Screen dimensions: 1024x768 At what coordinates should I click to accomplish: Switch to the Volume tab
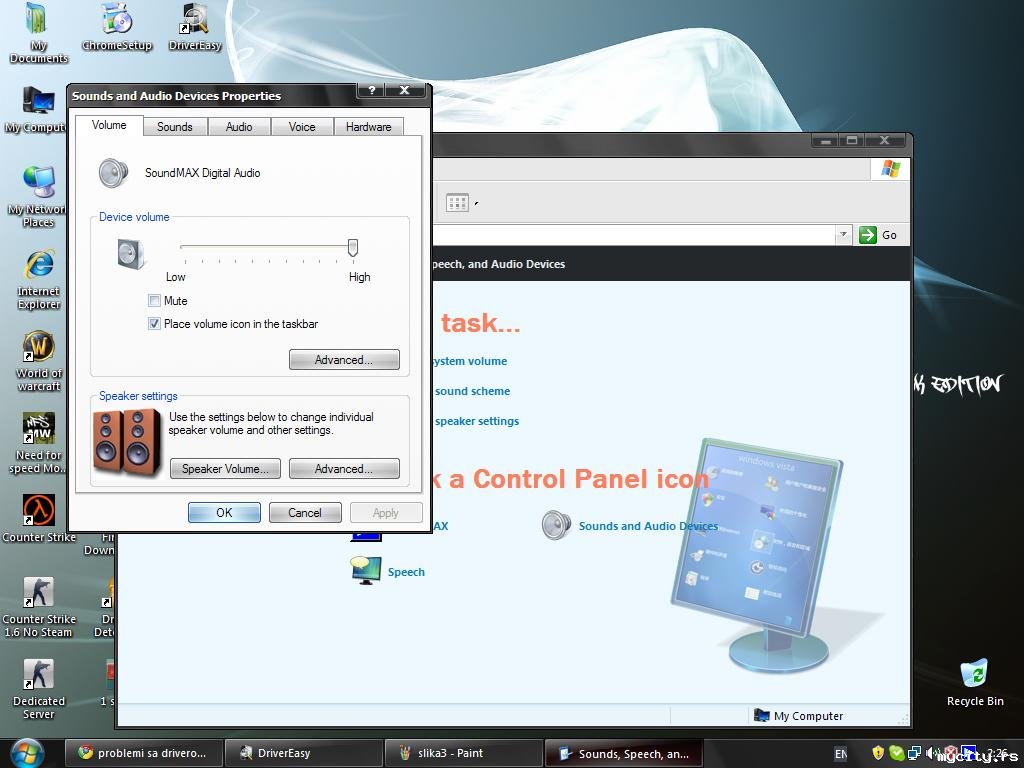click(x=109, y=125)
